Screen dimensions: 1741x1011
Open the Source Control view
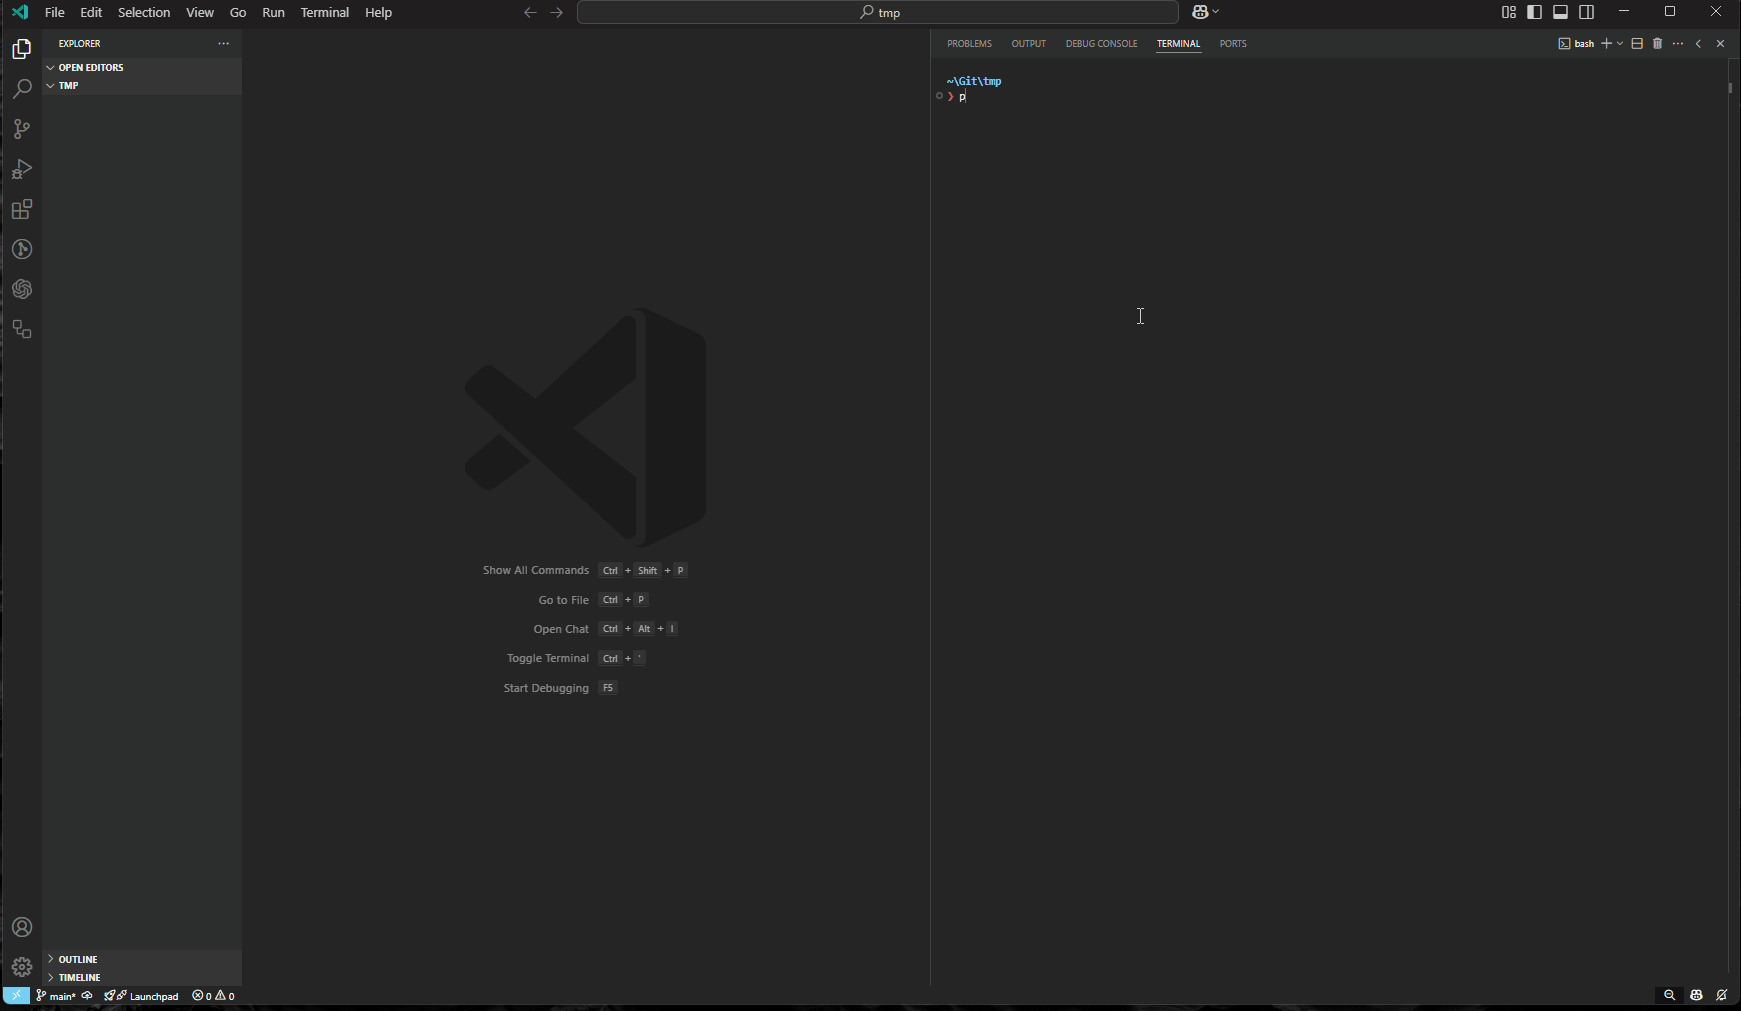(x=22, y=129)
